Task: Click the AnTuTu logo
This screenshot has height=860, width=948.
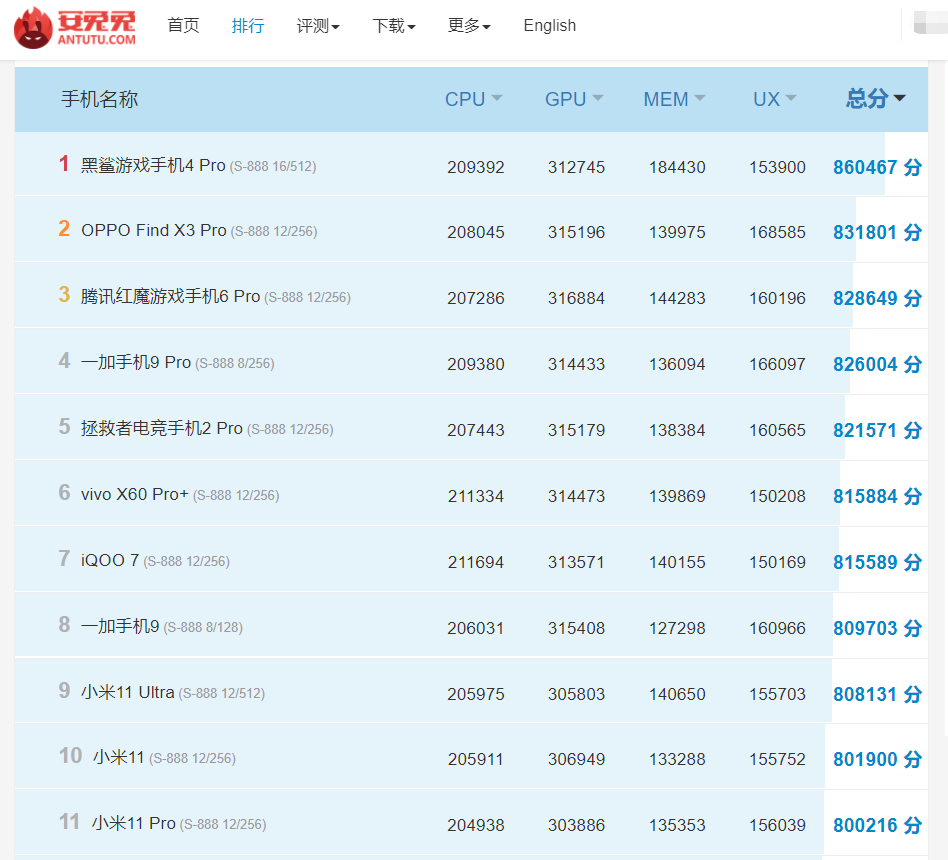Action: point(75,27)
